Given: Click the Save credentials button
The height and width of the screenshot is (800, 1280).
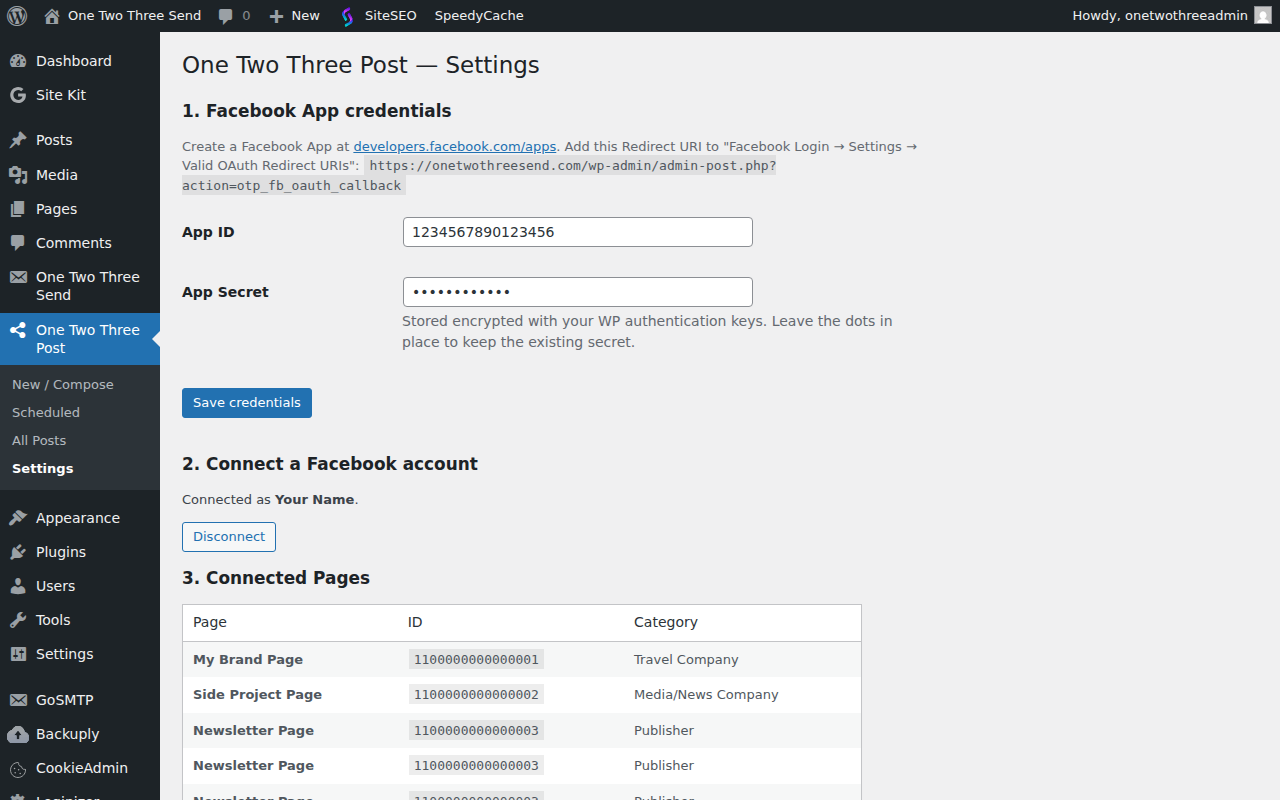Looking at the screenshot, I should pyautogui.click(x=247, y=403).
